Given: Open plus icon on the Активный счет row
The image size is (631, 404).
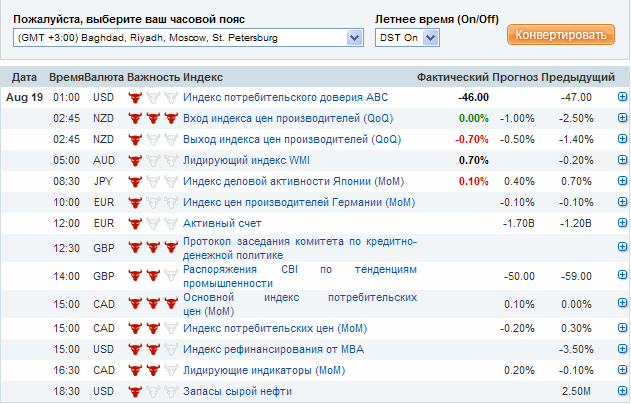Looking at the screenshot, I should [622, 222].
